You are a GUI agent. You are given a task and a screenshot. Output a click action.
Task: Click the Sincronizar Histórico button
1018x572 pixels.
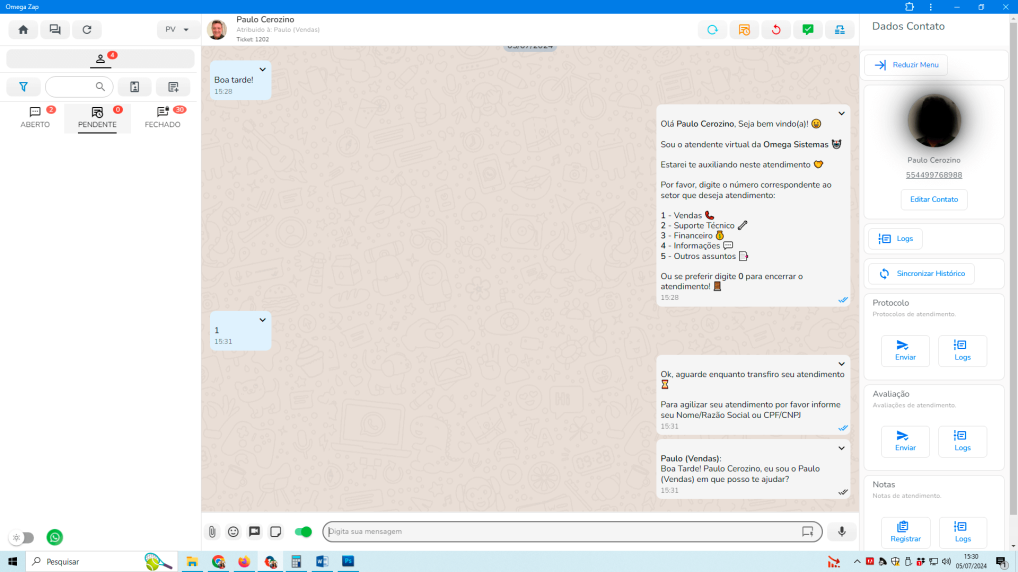[x=921, y=273]
